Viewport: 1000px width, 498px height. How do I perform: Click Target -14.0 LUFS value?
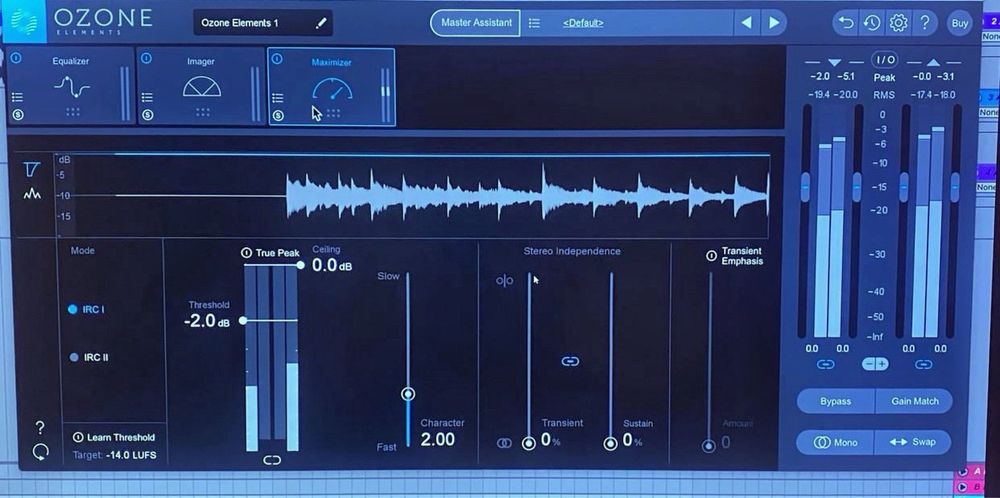click(129, 455)
